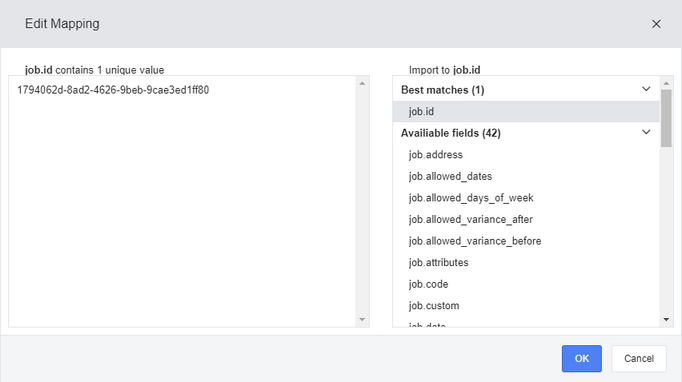Choose the job.allowed_dates field

coord(526,176)
